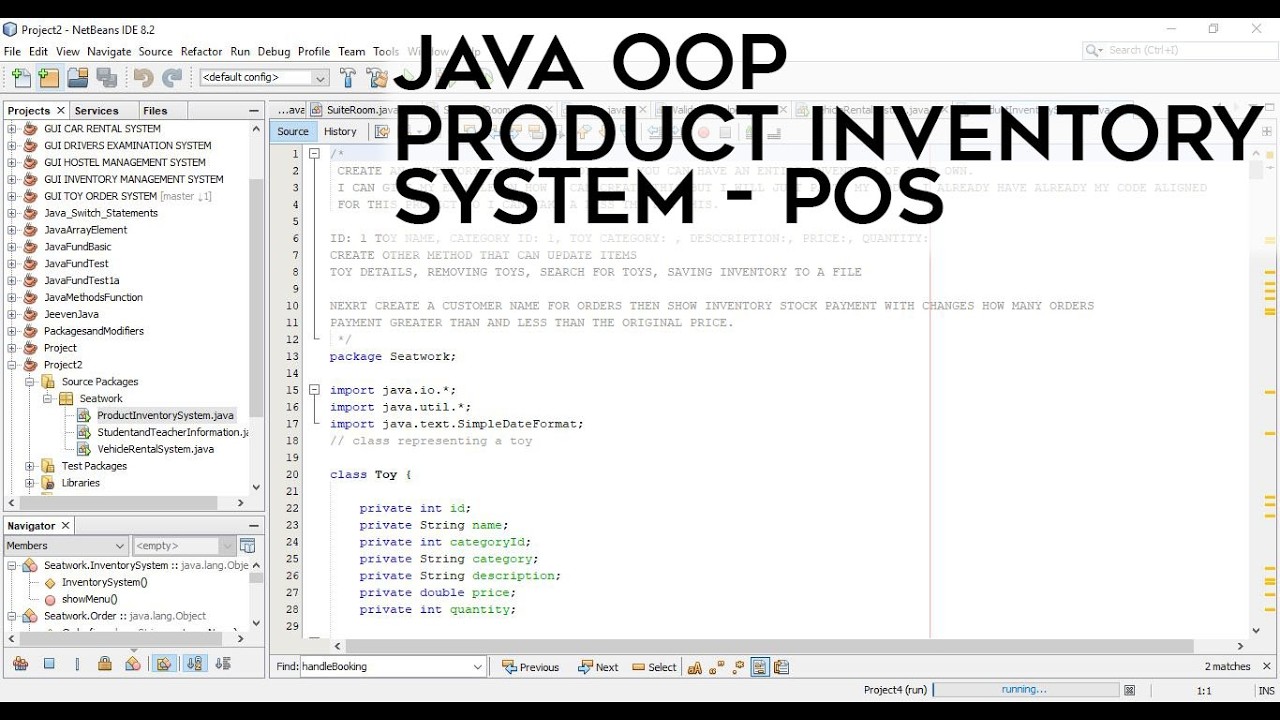The width and height of the screenshot is (1280, 720).
Task: Toggle Show Non-Public Members lock icon
Action: coord(105,663)
